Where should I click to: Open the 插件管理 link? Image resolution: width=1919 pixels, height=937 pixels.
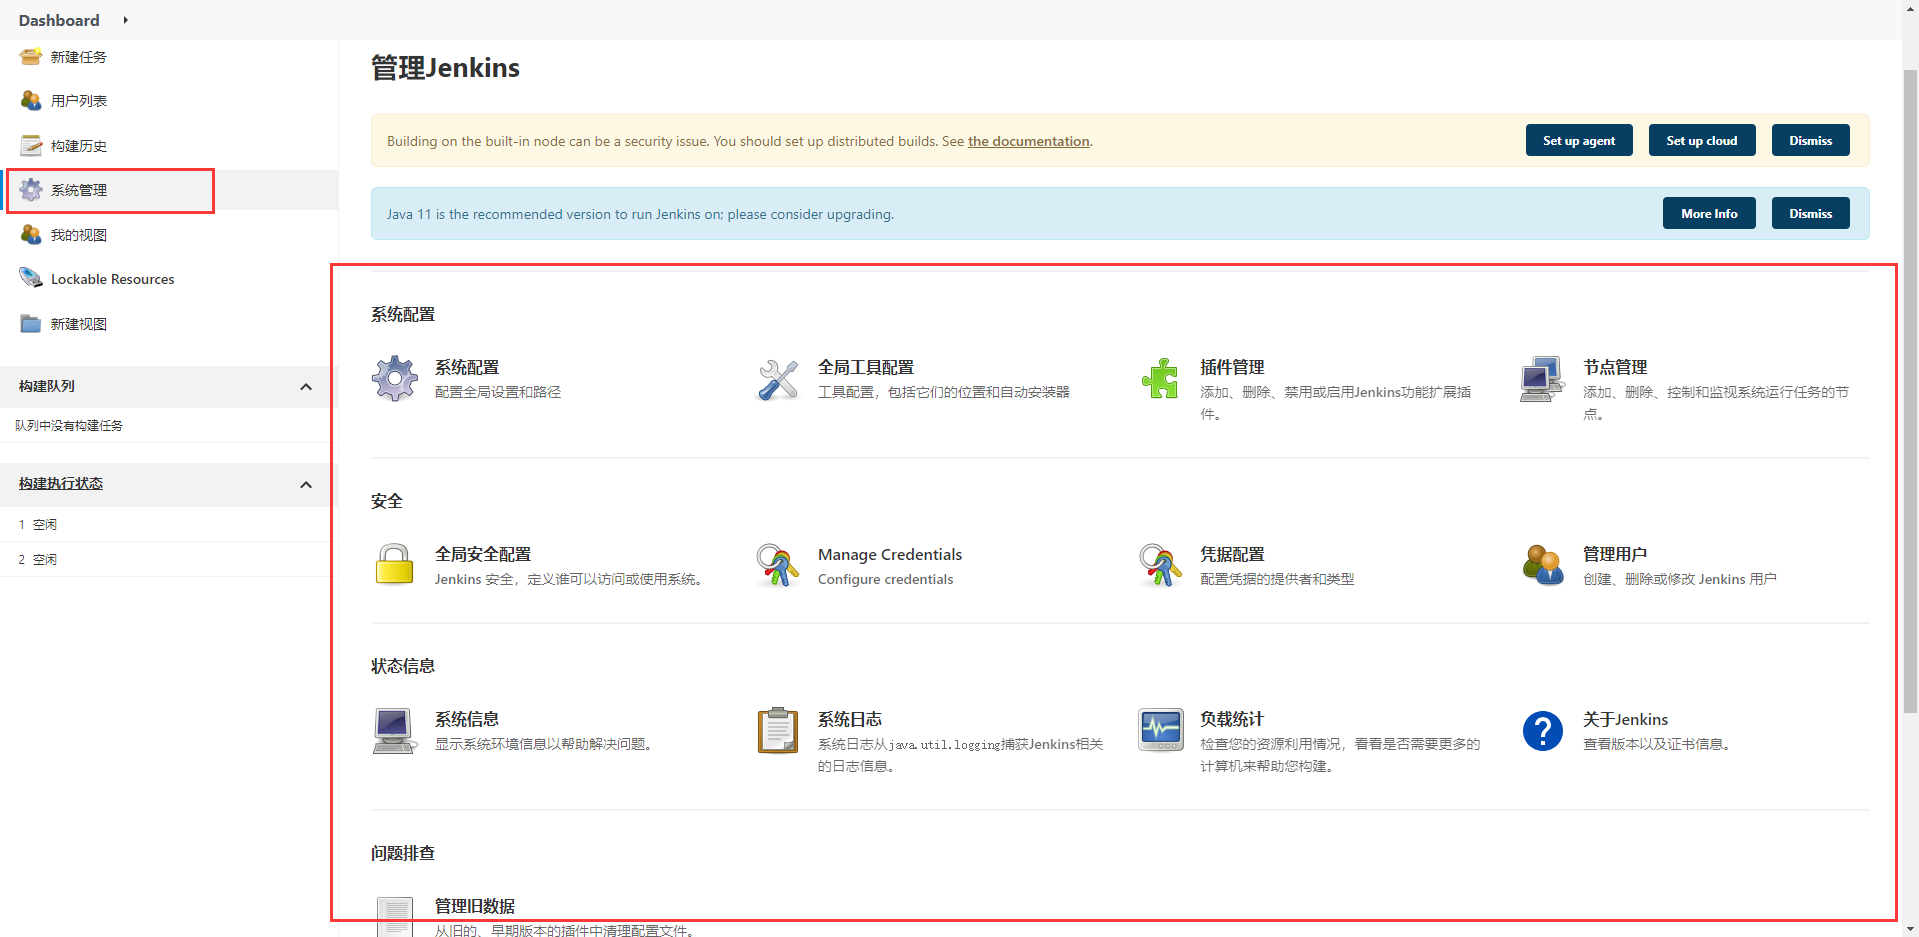pyautogui.click(x=1232, y=367)
